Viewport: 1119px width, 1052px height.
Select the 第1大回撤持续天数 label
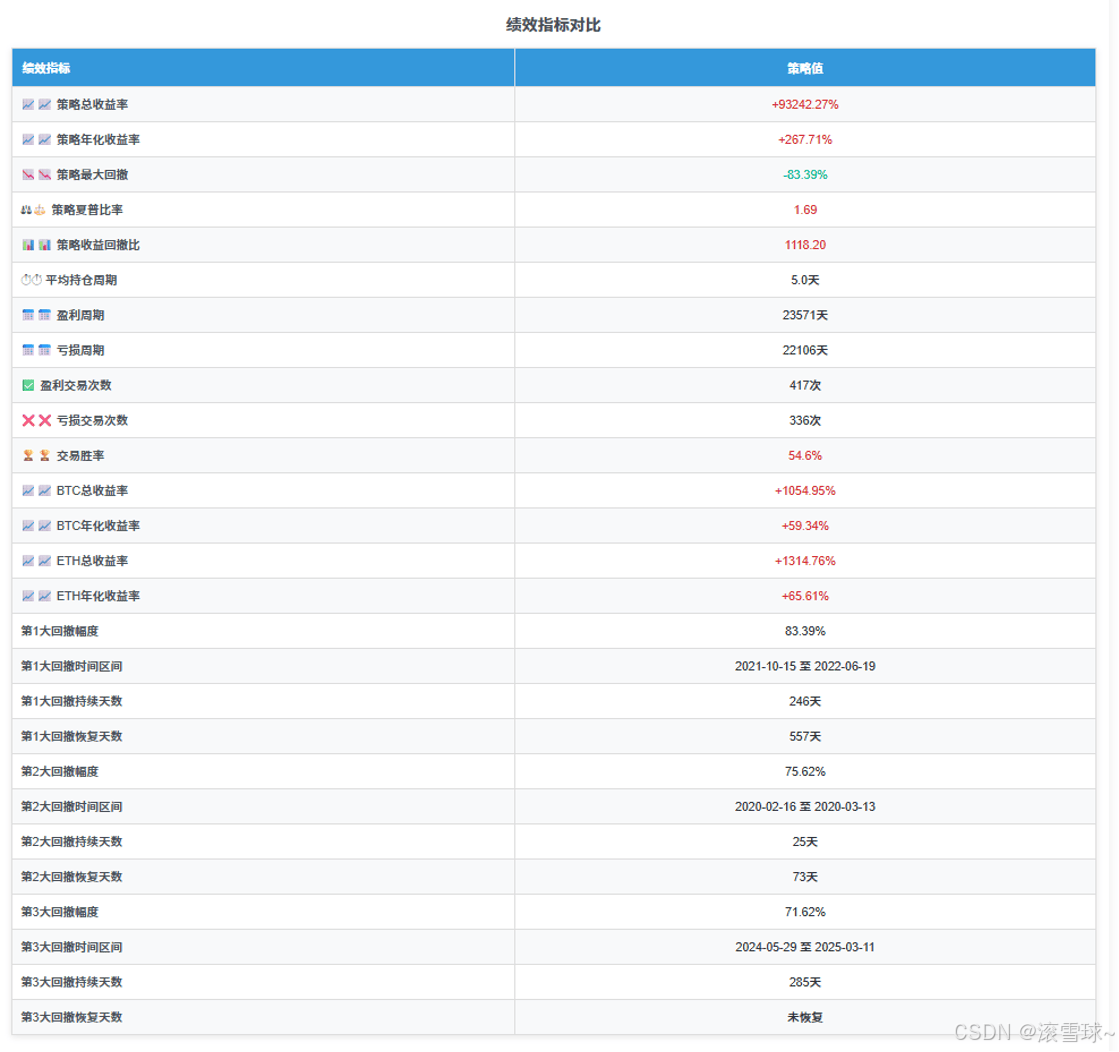coord(72,701)
